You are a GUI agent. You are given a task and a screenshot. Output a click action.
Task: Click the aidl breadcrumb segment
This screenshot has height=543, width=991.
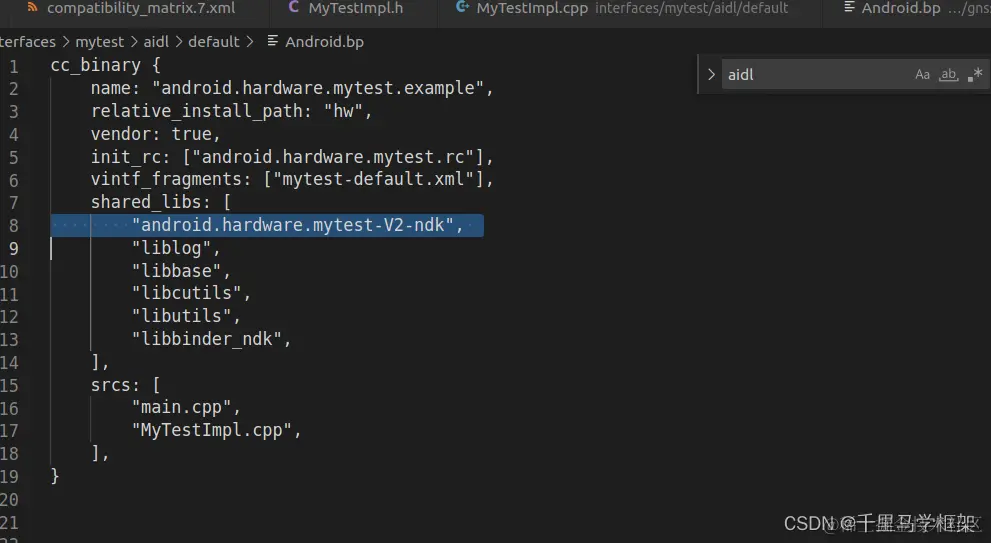coord(155,42)
